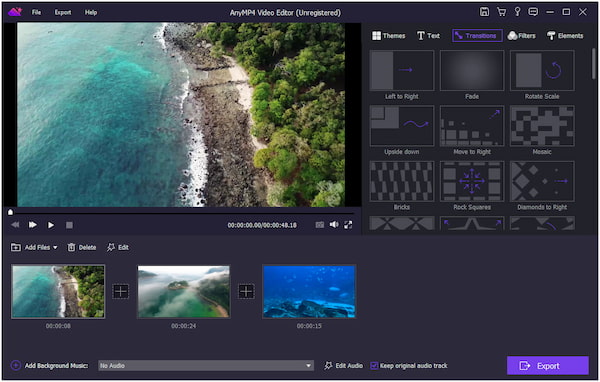This screenshot has height=382, width=600.
Task: Open the Help menu
Action: tap(91, 12)
